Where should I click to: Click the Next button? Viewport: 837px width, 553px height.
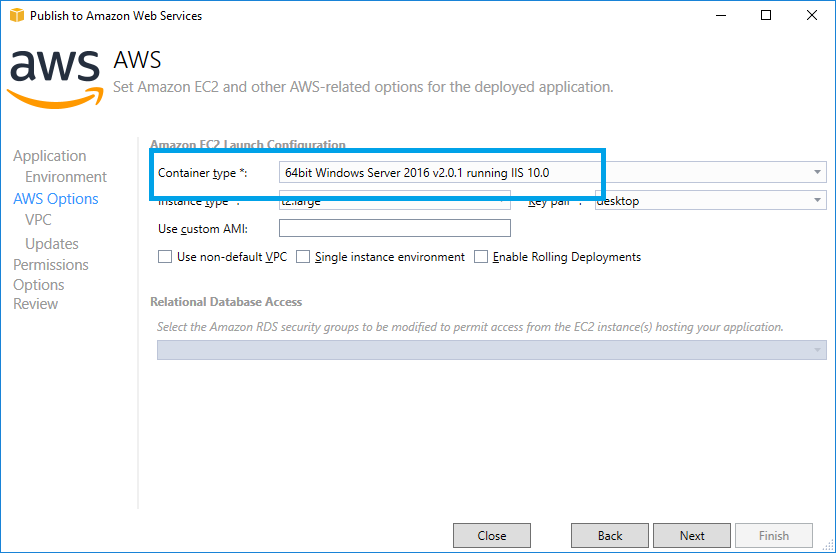click(692, 535)
